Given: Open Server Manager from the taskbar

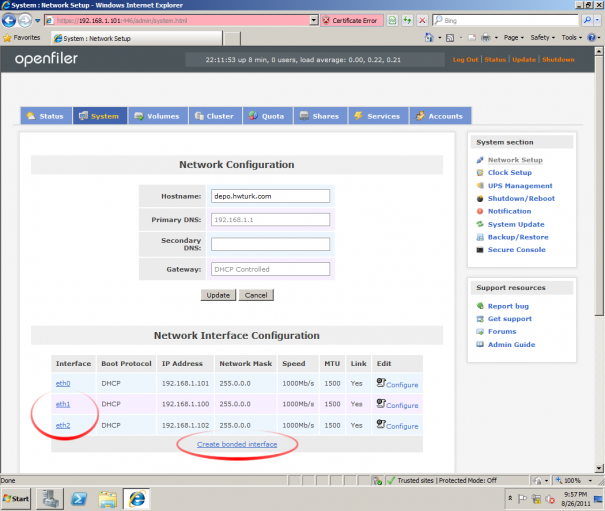Looking at the screenshot, I should (x=50, y=499).
